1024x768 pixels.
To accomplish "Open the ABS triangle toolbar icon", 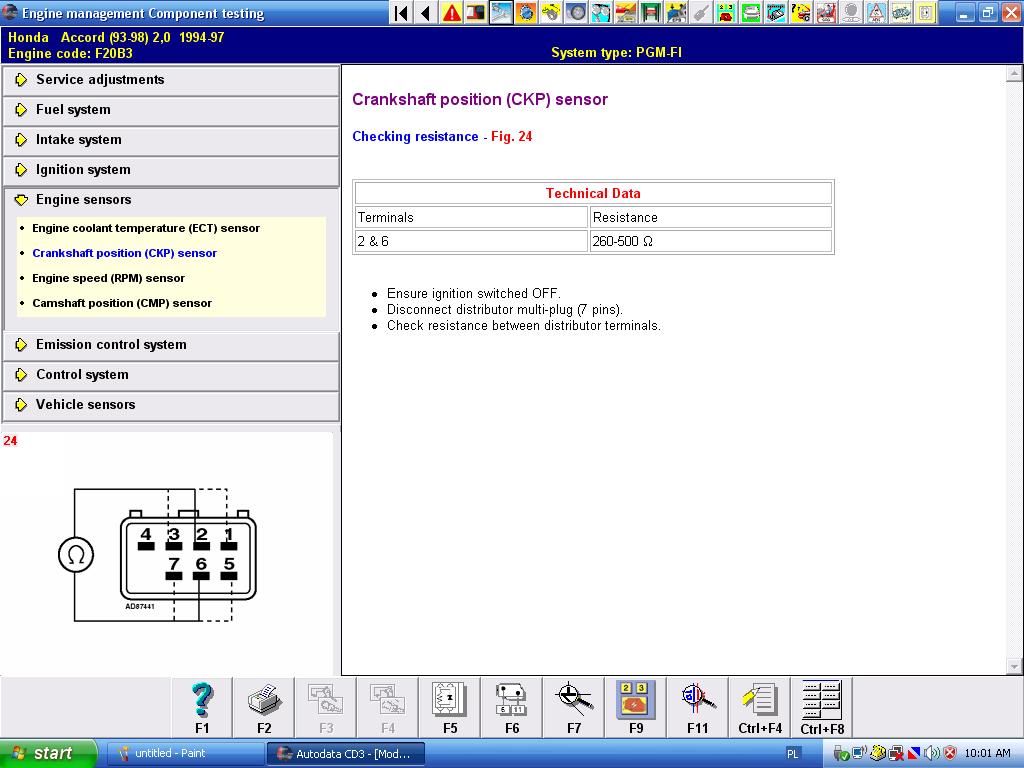I will [x=875, y=12].
